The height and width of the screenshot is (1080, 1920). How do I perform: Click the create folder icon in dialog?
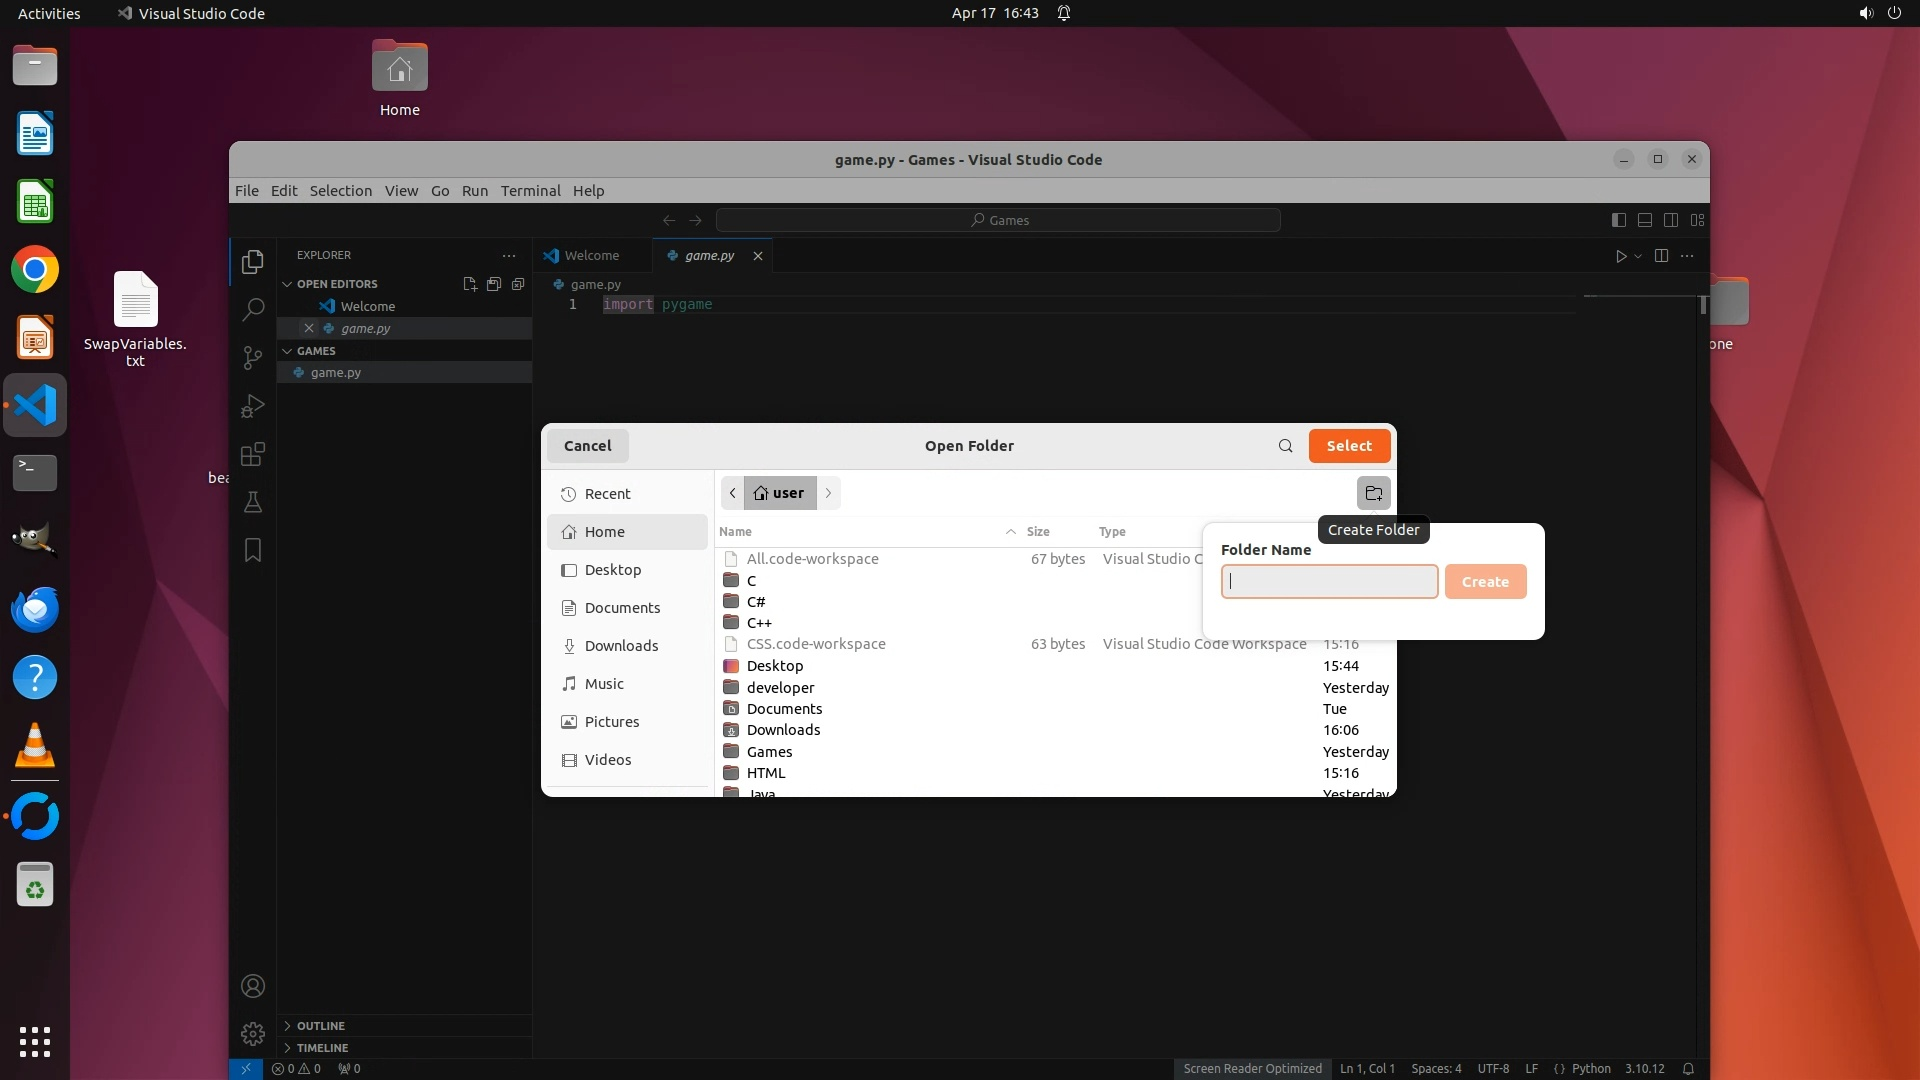[x=1373, y=493]
